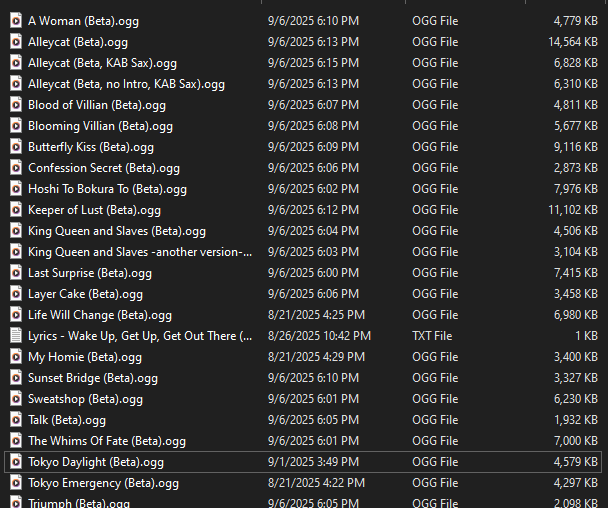Click the text document icon for Lyrics - Wake Up

pos(16,335)
